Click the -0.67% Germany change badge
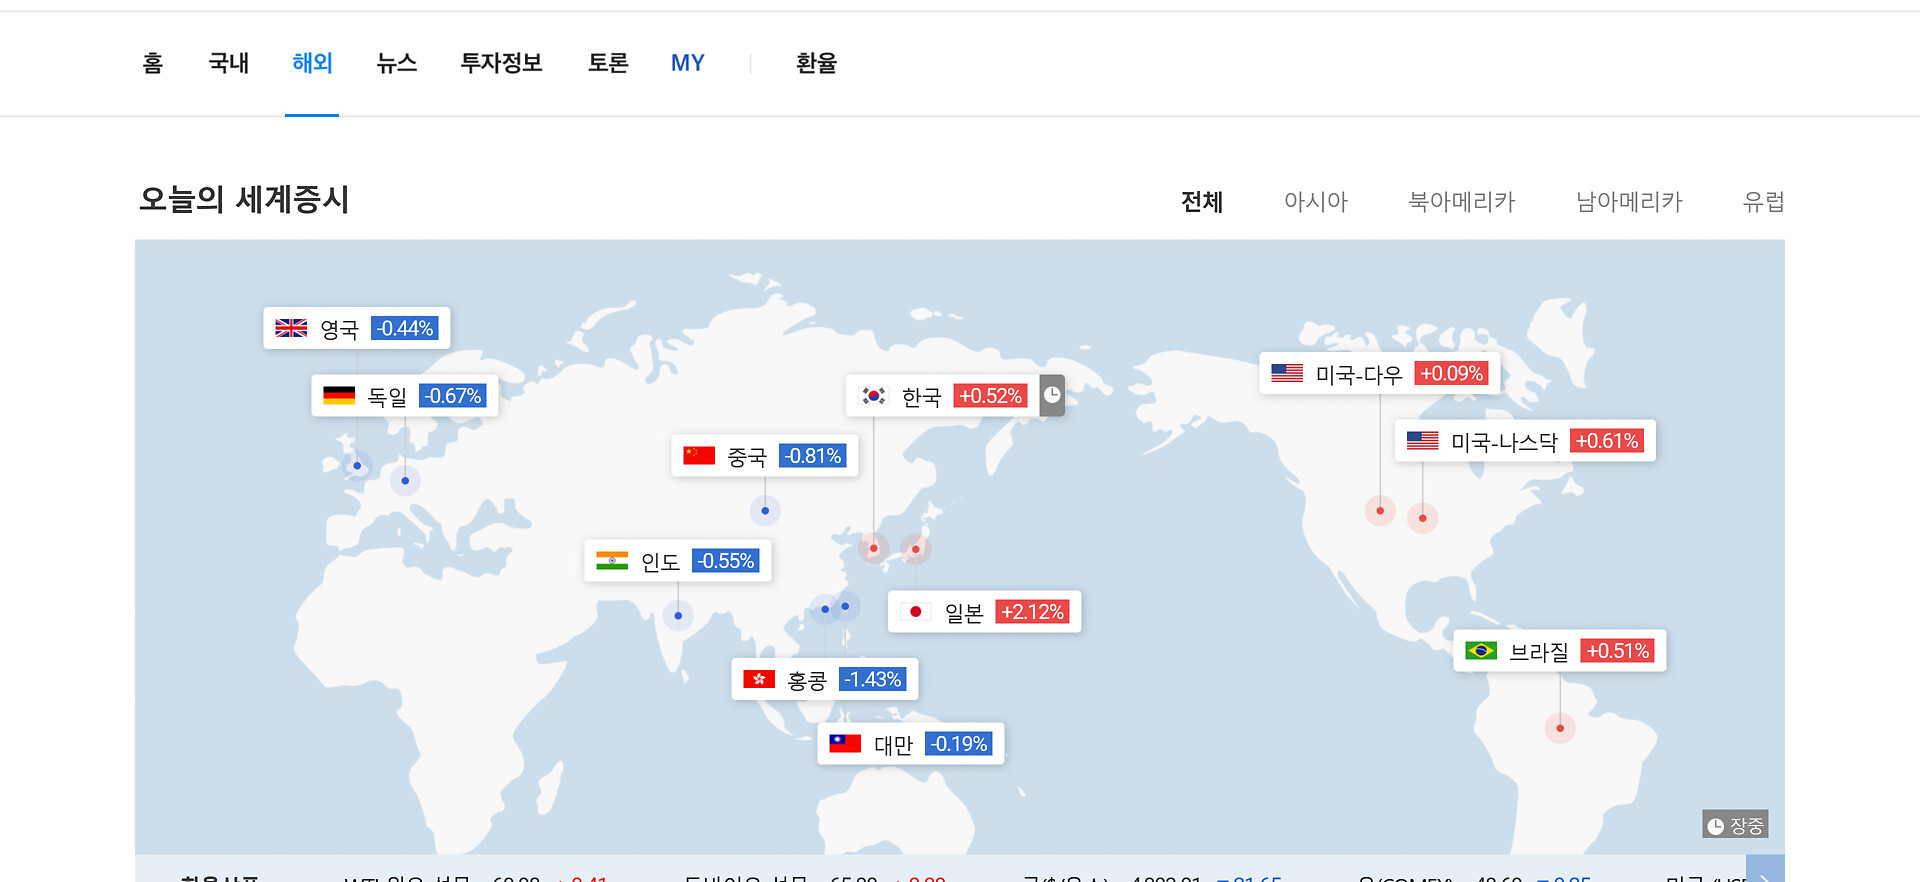 (453, 396)
